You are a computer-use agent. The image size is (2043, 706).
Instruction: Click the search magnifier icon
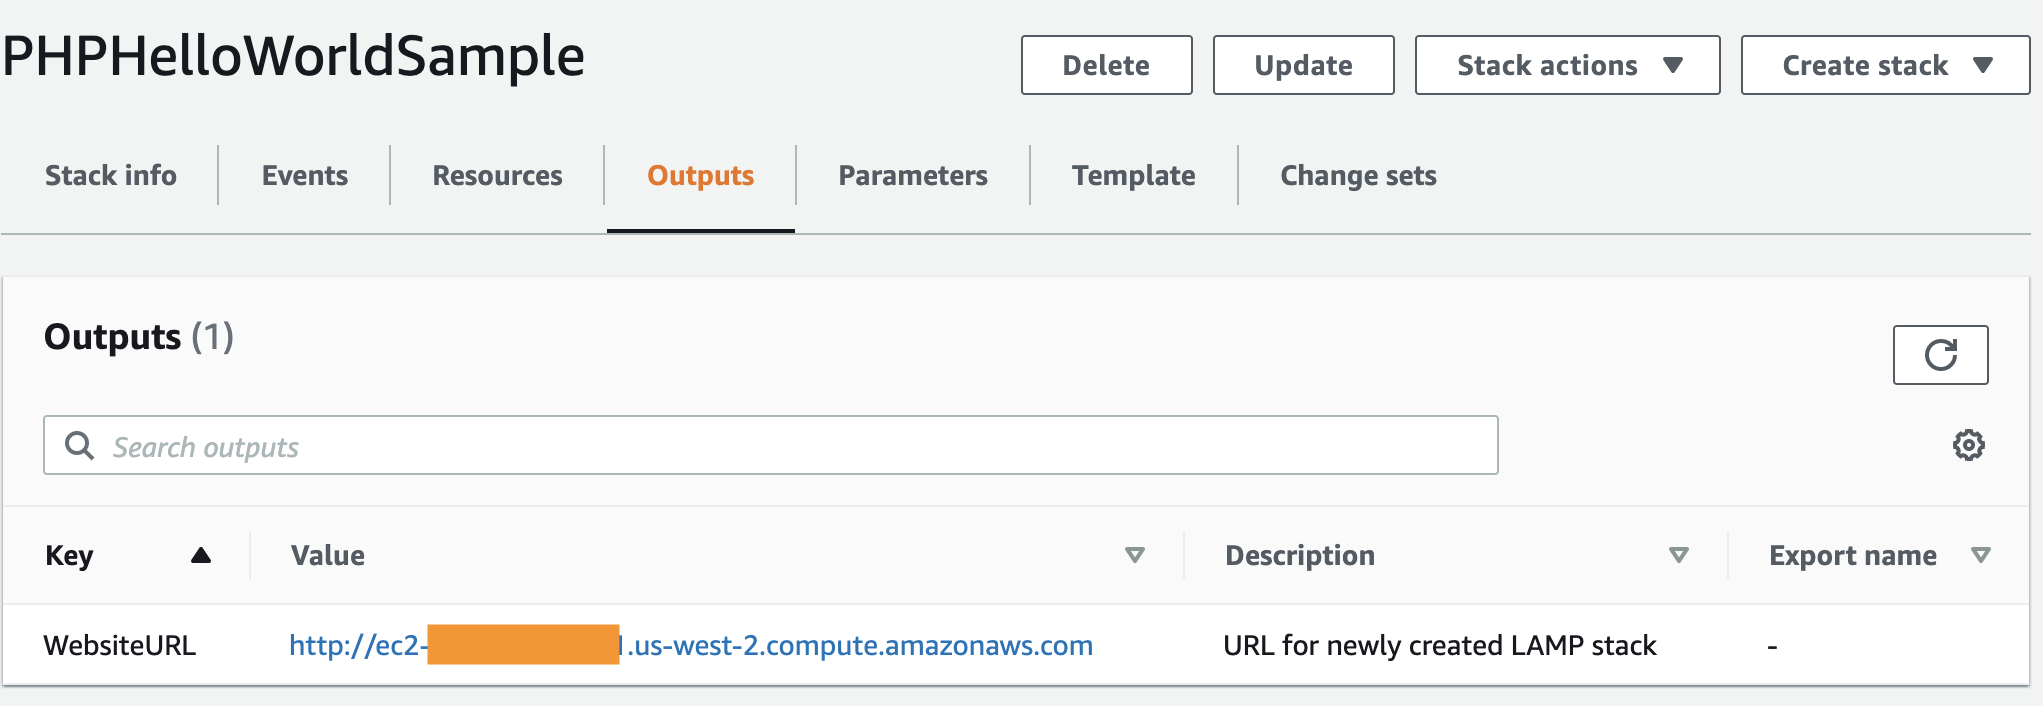[x=79, y=445]
